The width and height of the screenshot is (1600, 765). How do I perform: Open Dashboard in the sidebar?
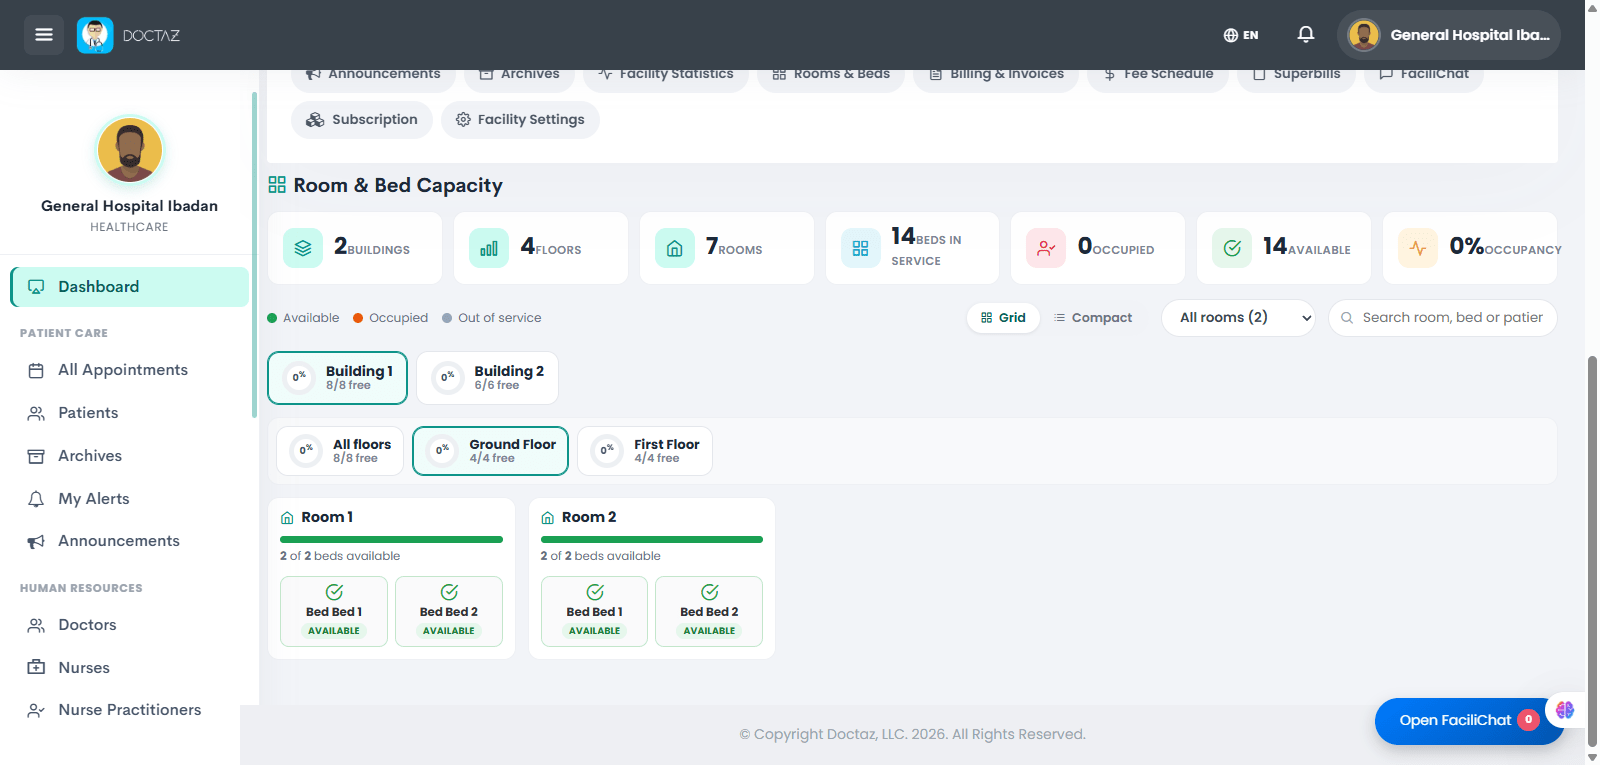(x=130, y=287)
